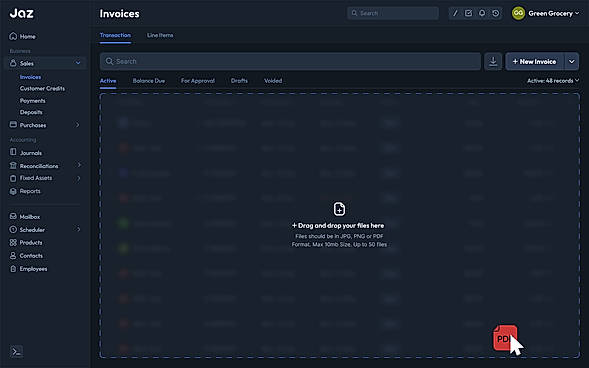Expand the Purchases submenu chevron
This screenshot has height=368, width=589.
pyautogui.click(x=78, y=125)
